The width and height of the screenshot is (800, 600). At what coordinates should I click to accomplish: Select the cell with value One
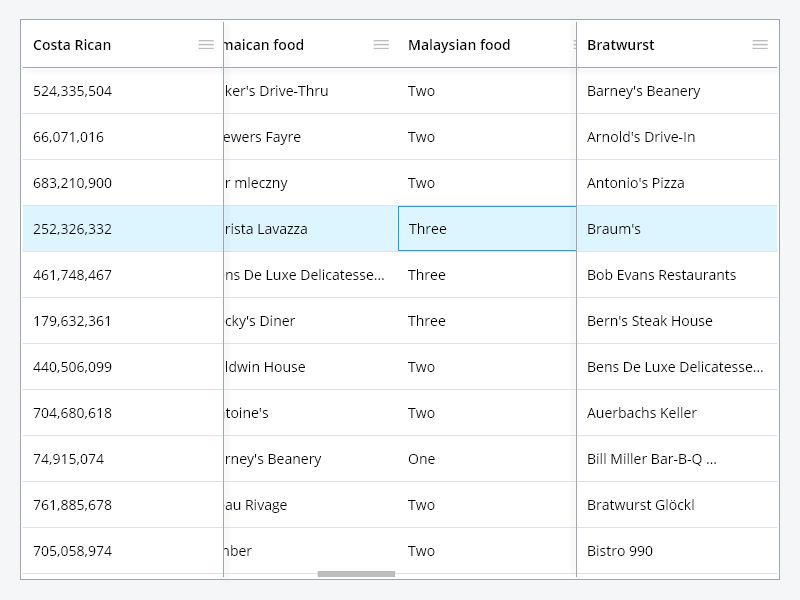click(x=487, y=459)
